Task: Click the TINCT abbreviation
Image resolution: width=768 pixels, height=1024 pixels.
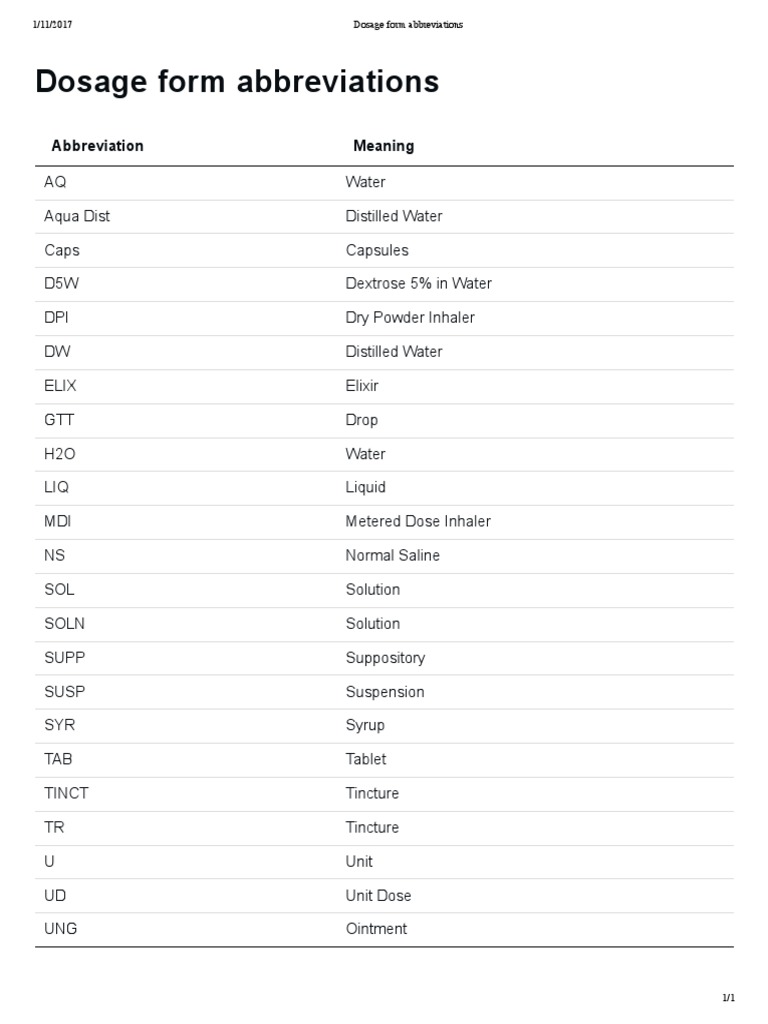Action: tap(66, 794)
